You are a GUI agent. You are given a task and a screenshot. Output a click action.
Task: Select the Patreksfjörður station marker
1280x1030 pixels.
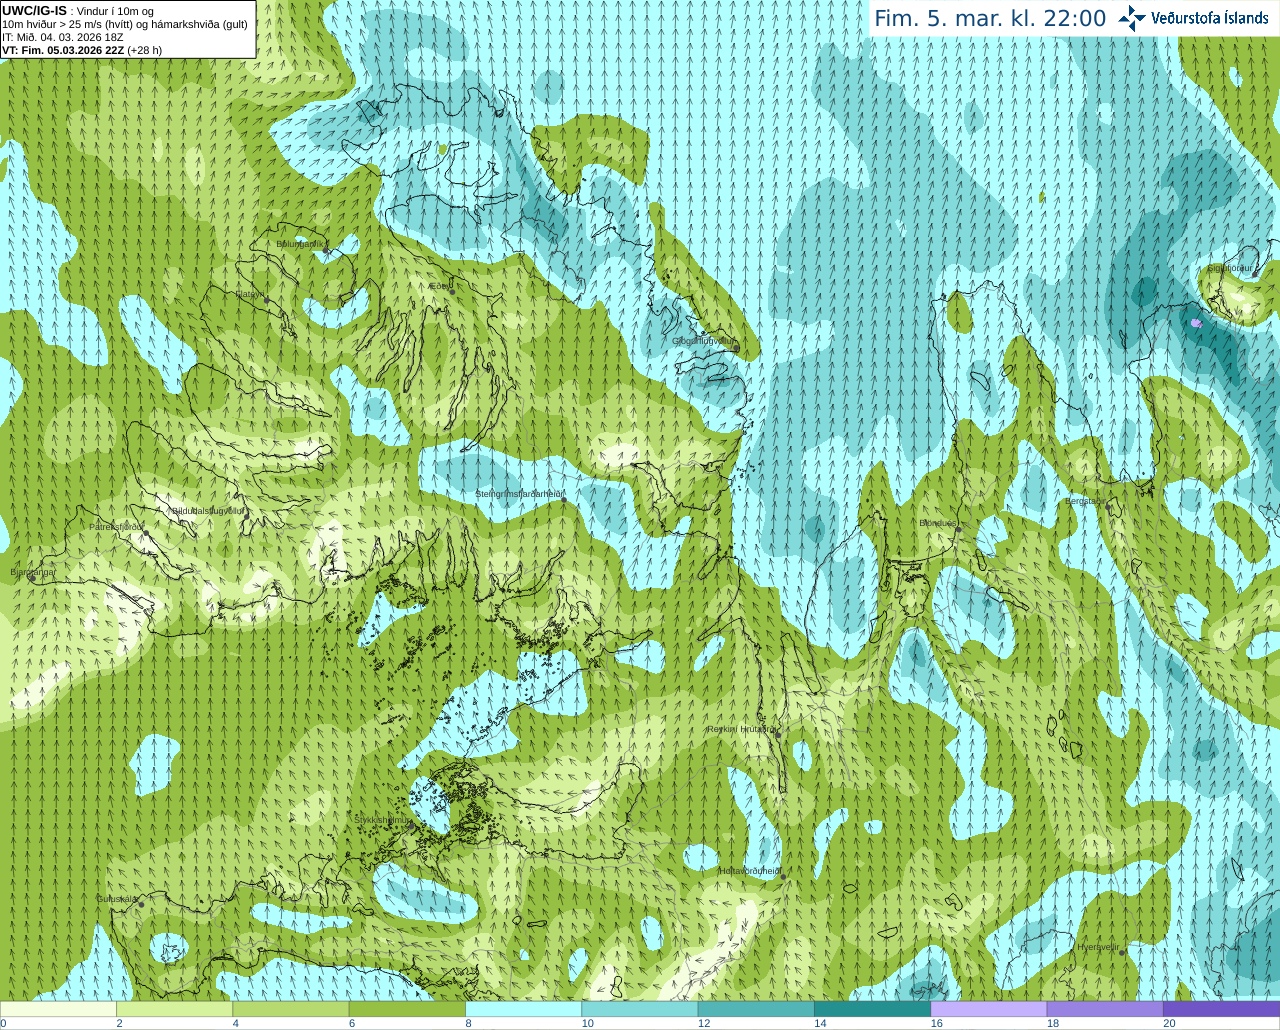coord(146,534)
